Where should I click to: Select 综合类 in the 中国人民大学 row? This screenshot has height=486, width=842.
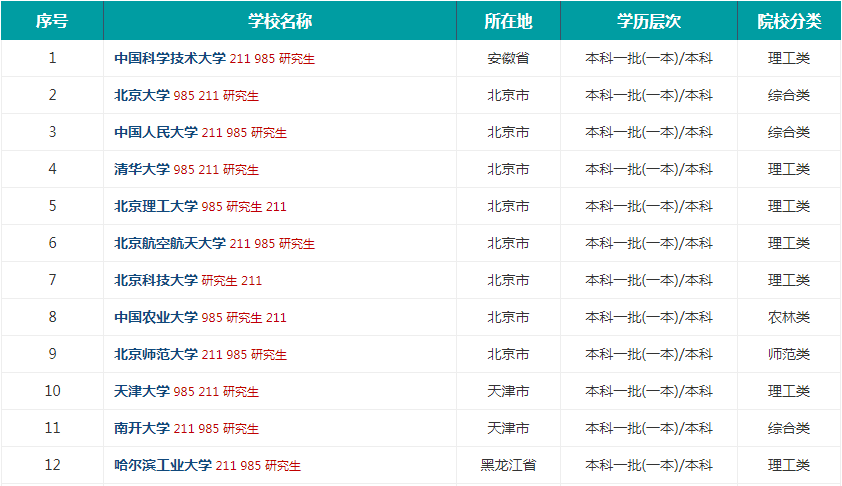tap(789, 132)
